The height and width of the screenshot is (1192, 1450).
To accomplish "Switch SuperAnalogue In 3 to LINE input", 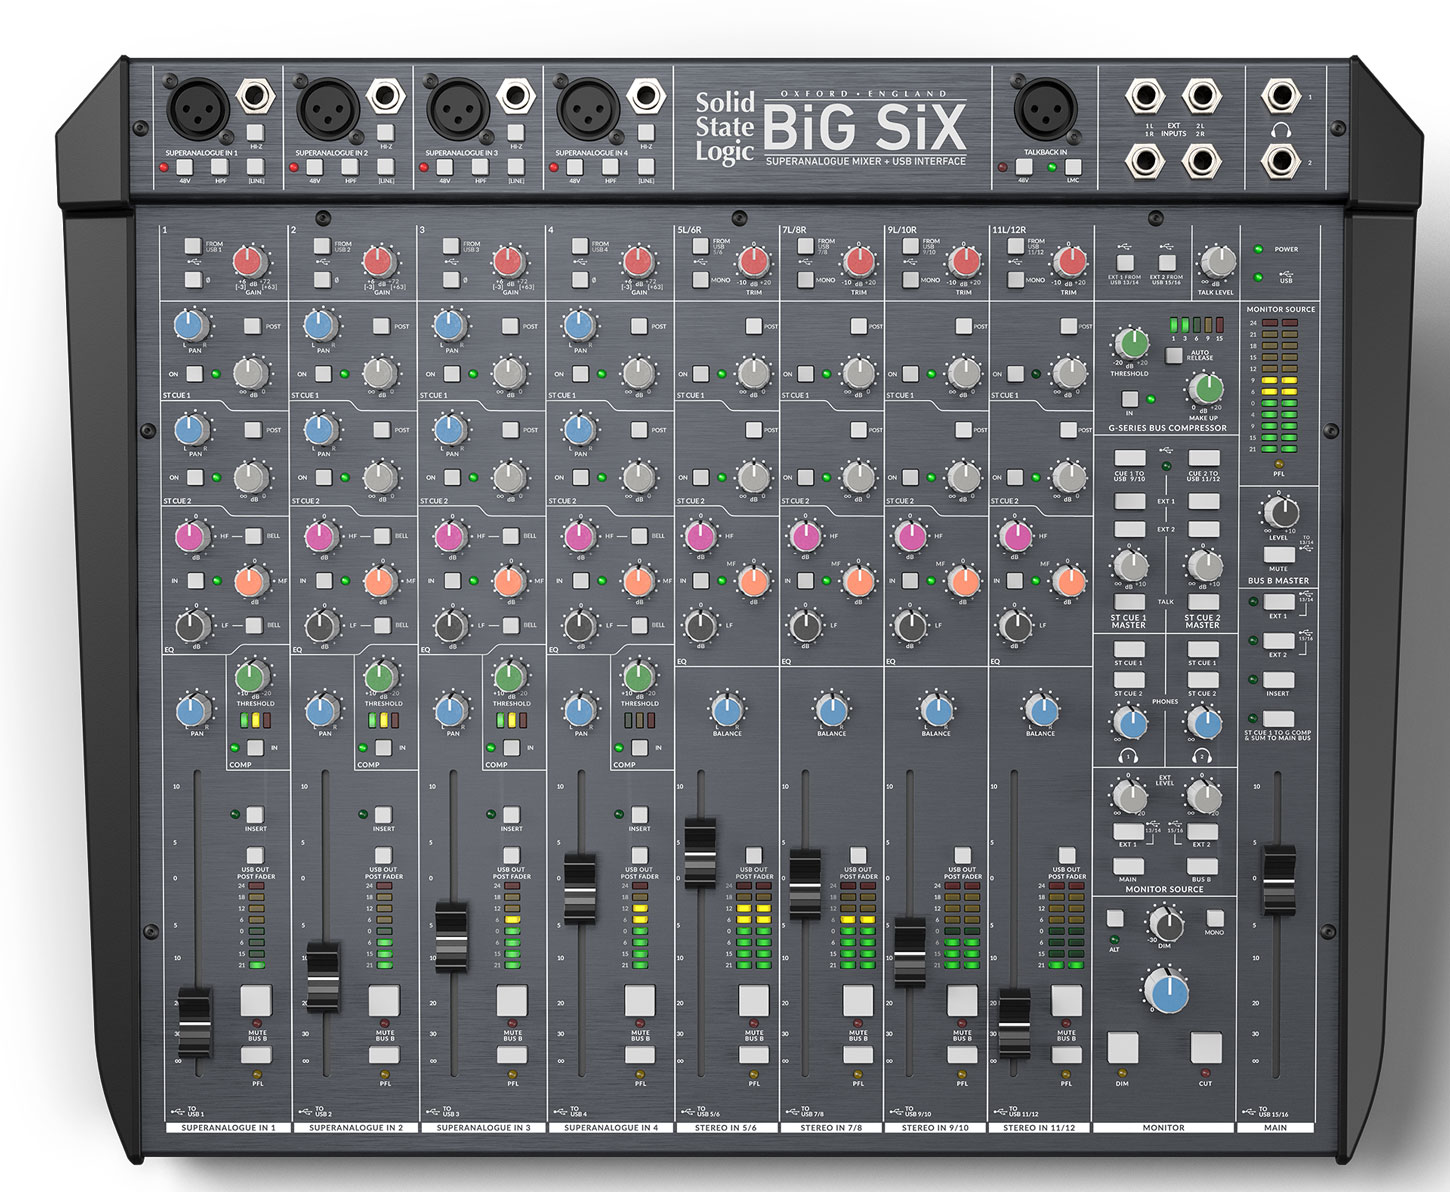I will 516,167.
